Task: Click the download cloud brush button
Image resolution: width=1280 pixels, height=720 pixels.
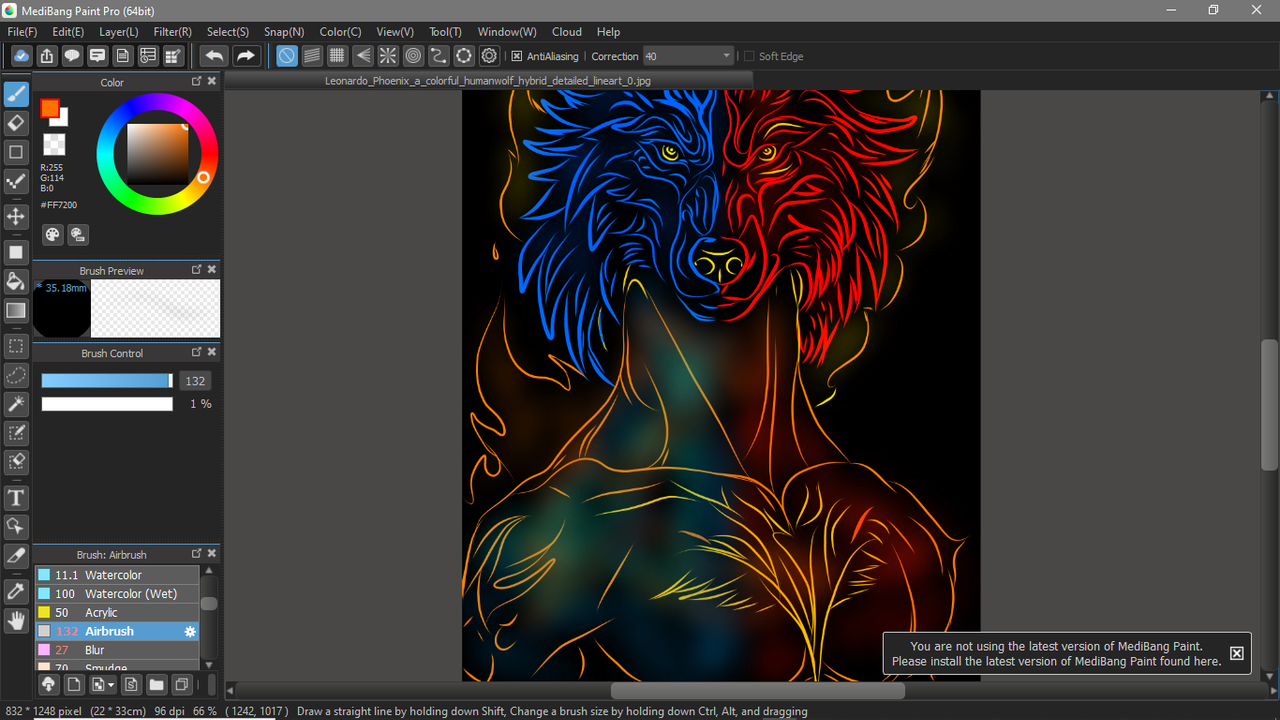Action: click(47, 685)
